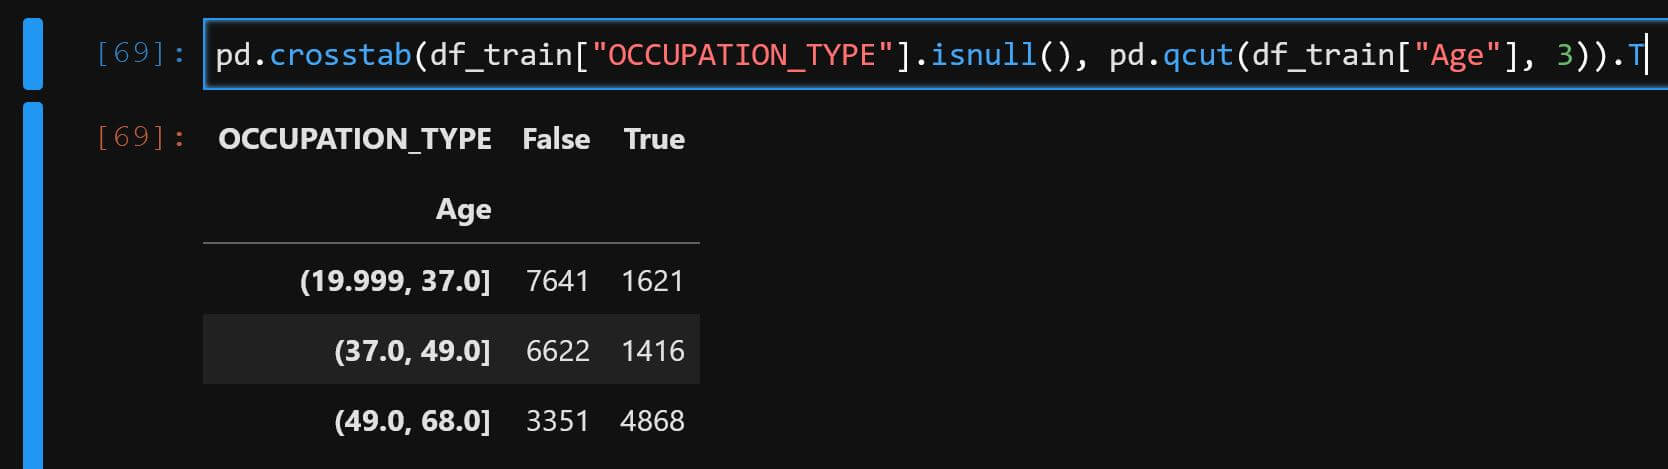Collapse the code input cell using its blue bar

(x=32, y=54)
